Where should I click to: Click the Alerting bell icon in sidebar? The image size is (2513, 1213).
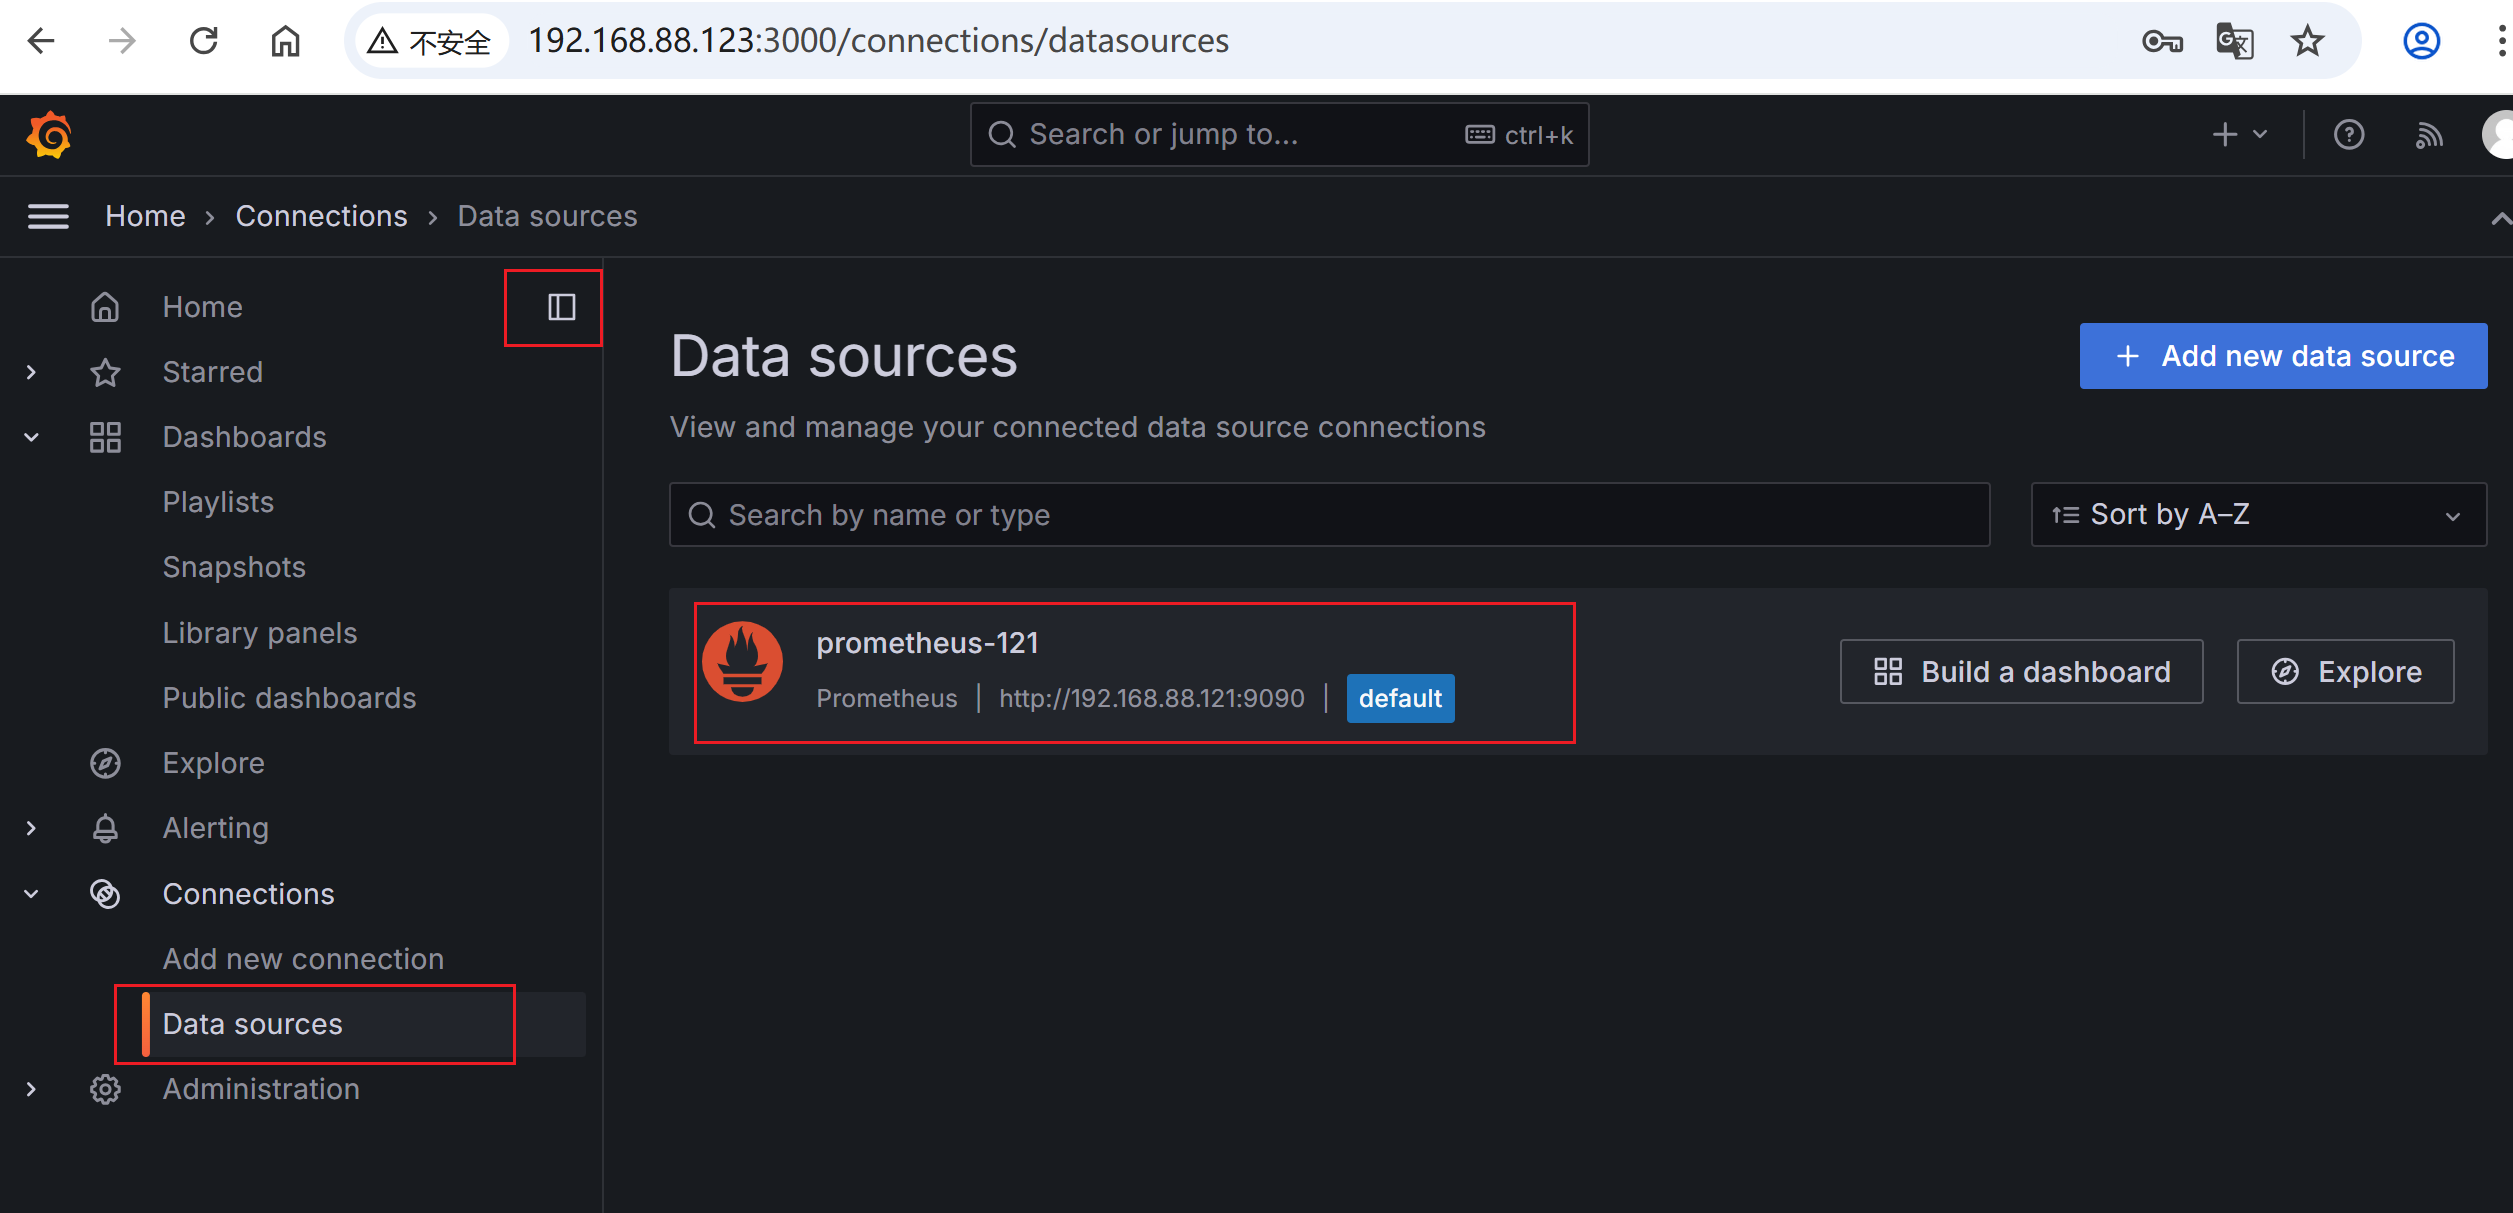(105, 828)
